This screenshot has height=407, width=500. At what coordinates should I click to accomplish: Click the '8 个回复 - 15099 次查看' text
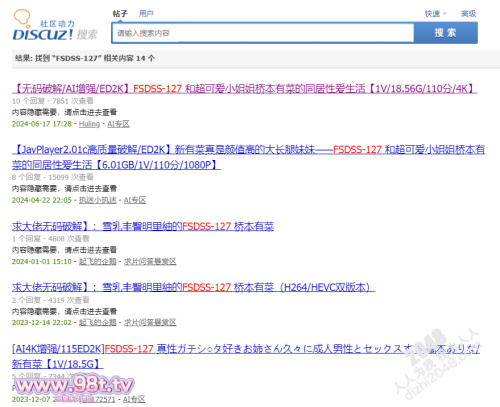point(53,177)
